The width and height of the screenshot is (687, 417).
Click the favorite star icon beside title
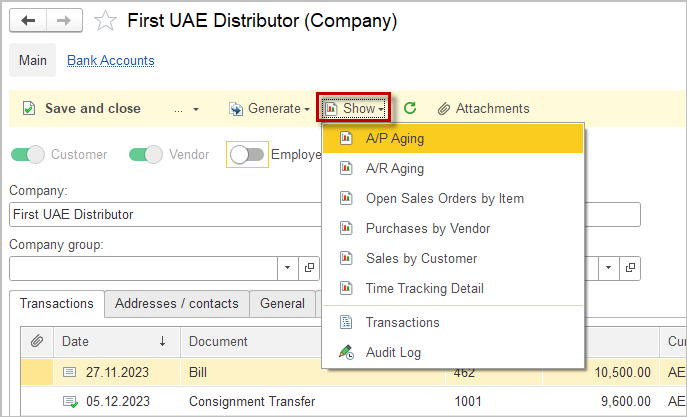pos(104,20)
